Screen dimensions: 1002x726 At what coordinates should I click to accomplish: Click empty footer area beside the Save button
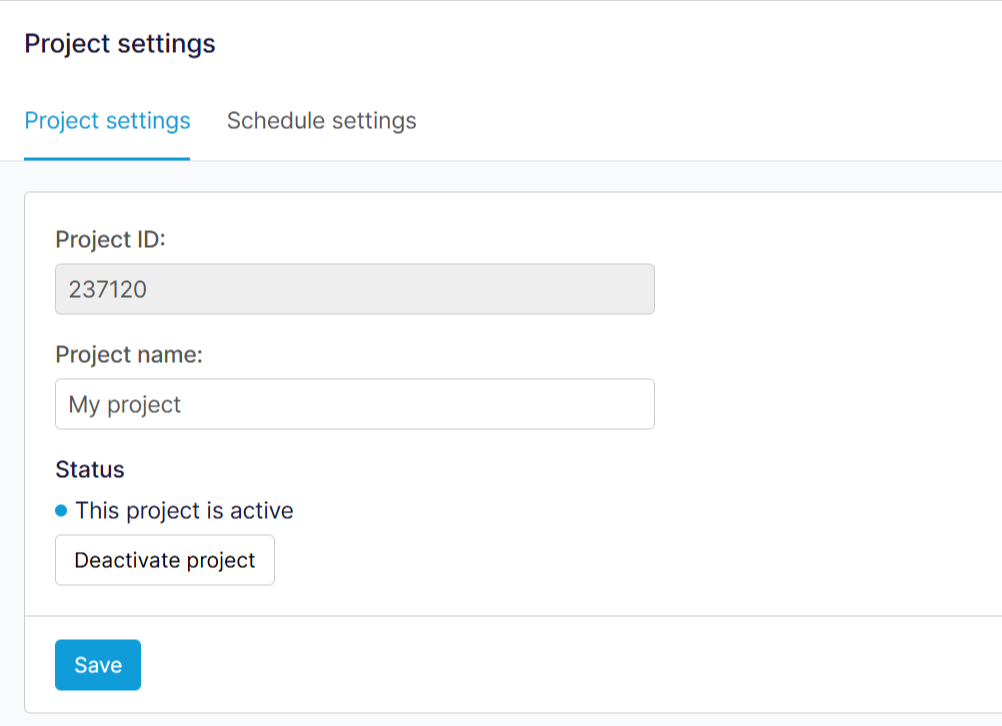(500, 665)
